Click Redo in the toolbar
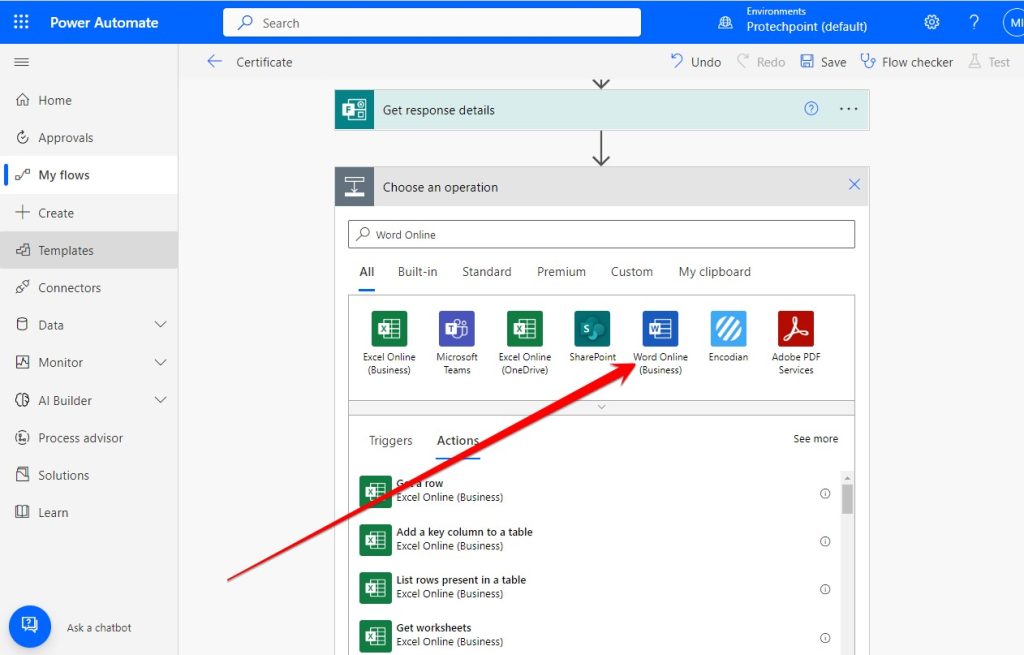Viewport: 1024px width, 655px height. (x=761, y=62)
